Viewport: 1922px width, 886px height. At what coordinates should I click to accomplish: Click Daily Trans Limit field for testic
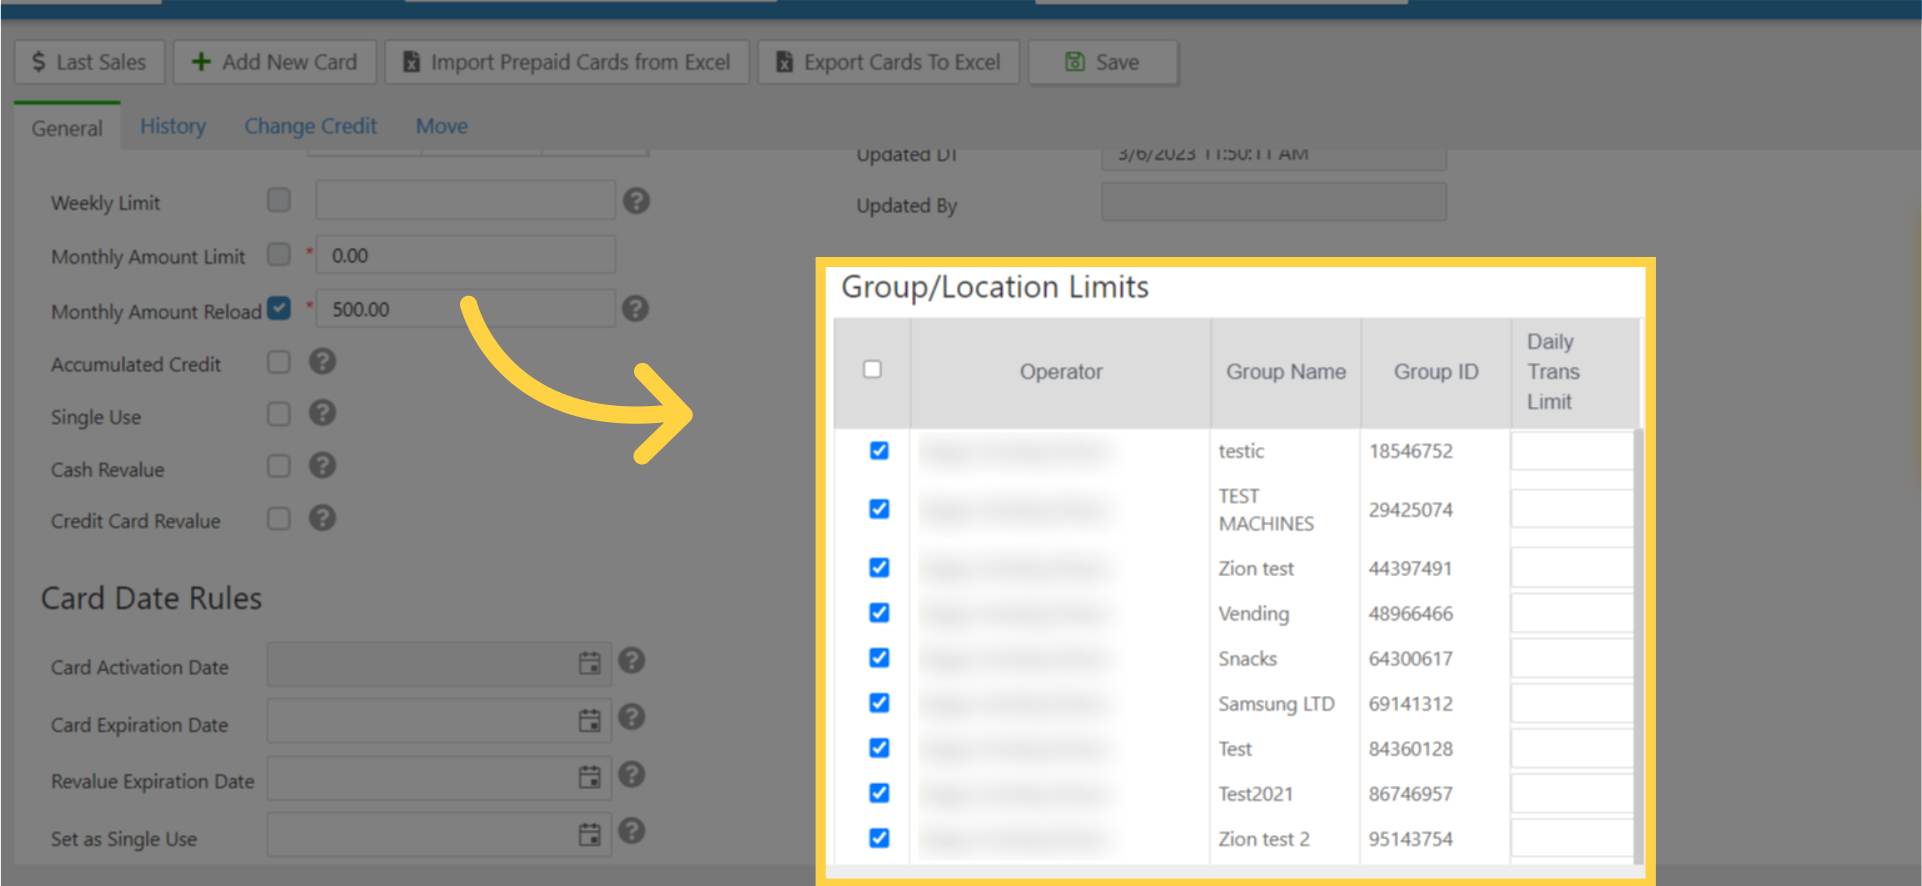1572,451
